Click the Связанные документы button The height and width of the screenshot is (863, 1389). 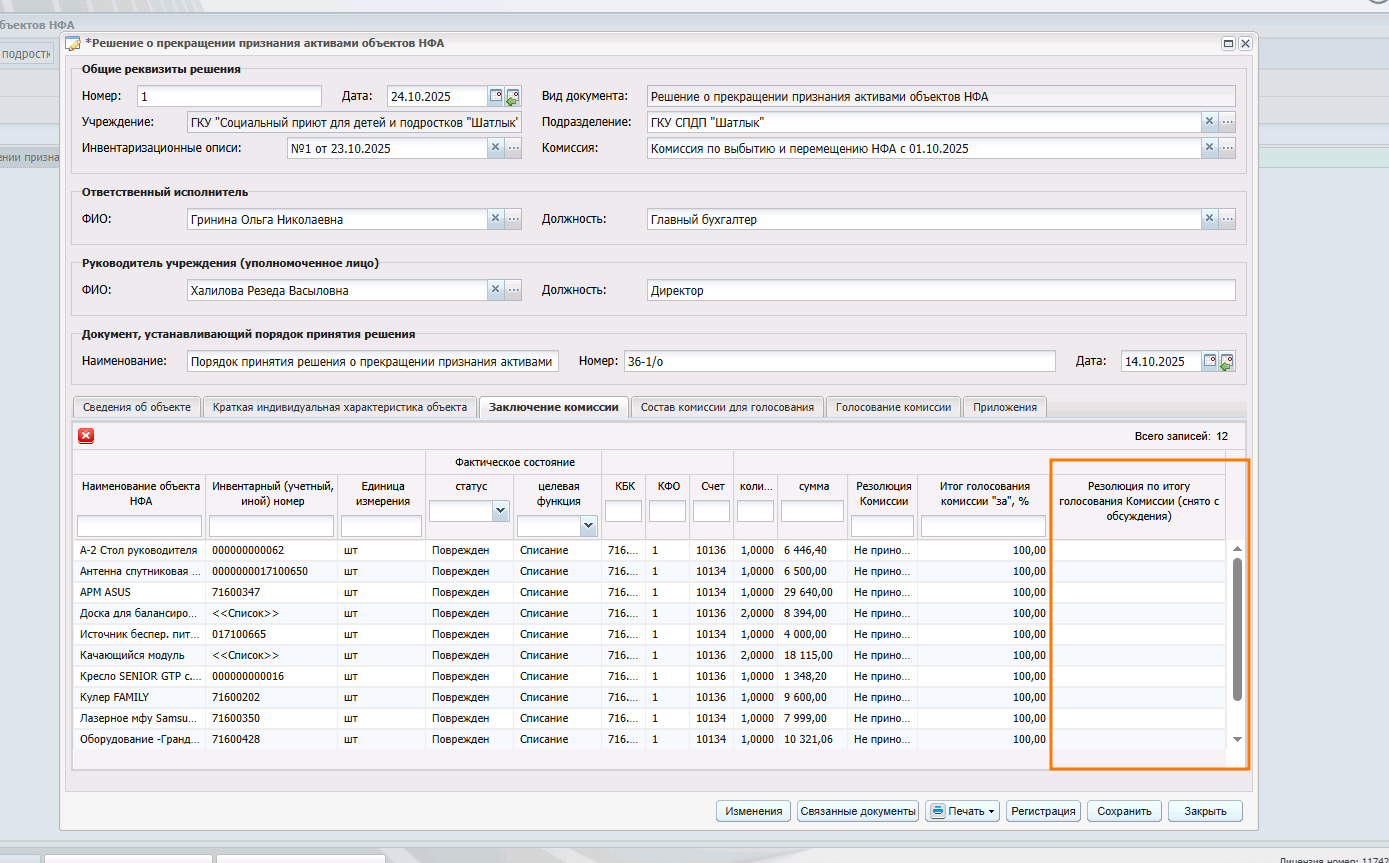(x=858, y=811)
